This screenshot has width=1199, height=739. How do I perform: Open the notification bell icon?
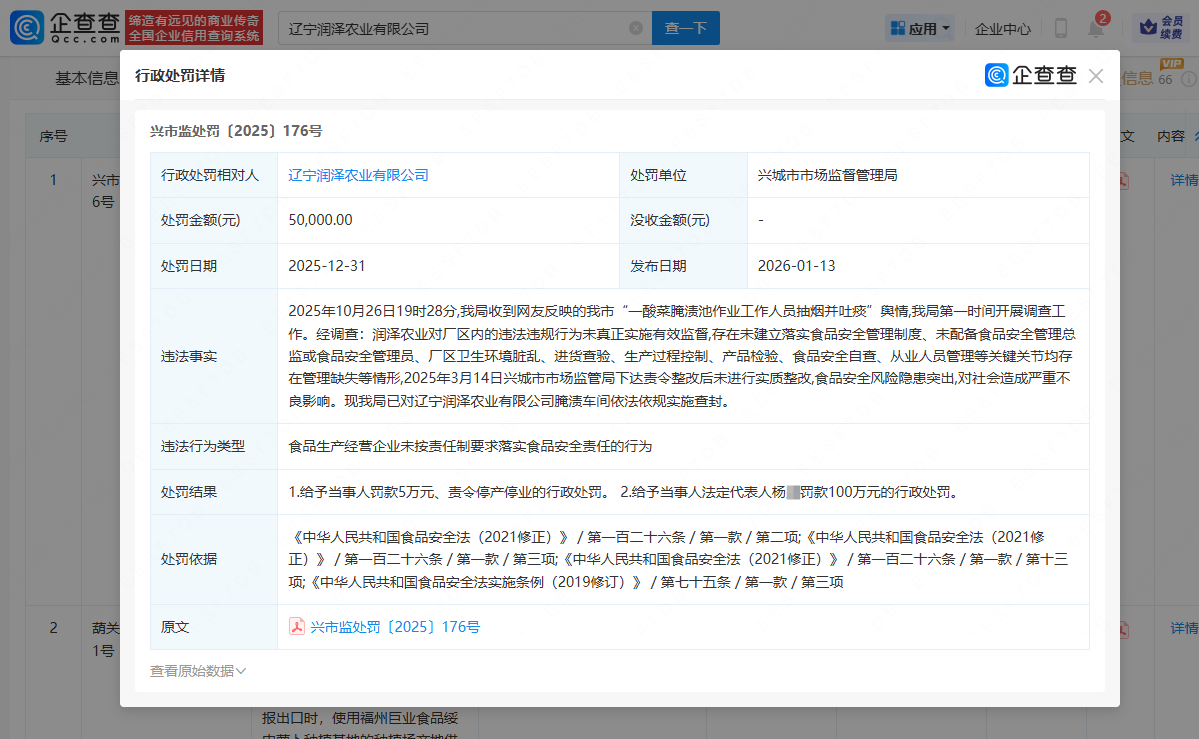click(1096, 29)
